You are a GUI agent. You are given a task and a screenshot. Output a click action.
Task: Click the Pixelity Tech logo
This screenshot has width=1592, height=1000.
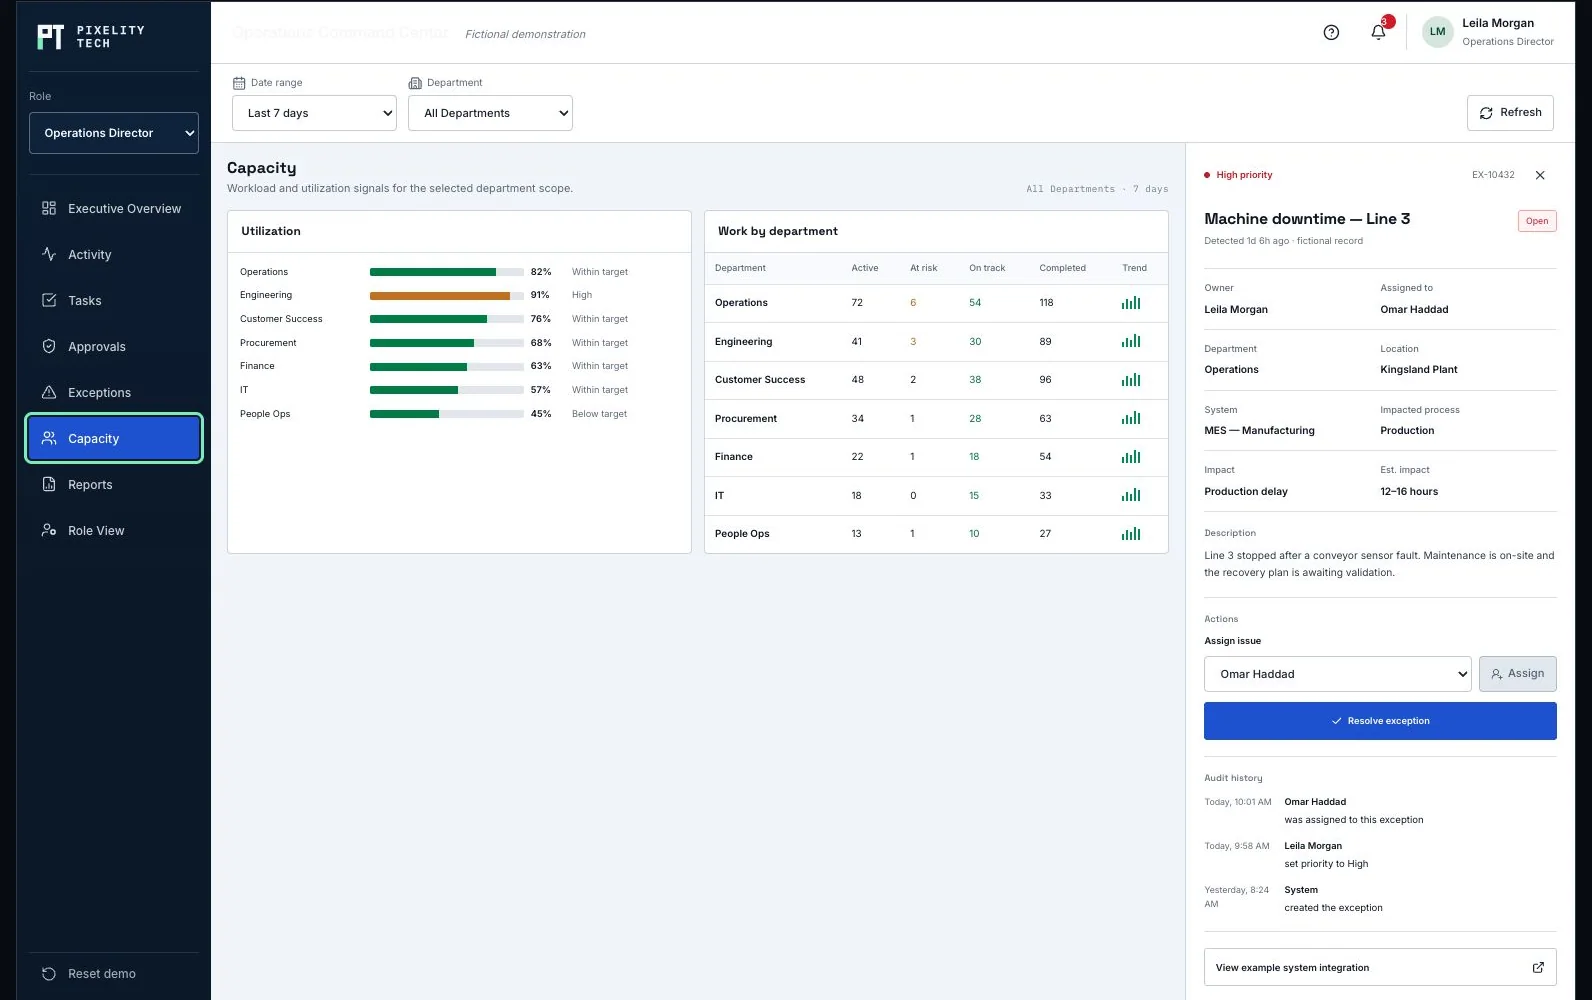91,37
